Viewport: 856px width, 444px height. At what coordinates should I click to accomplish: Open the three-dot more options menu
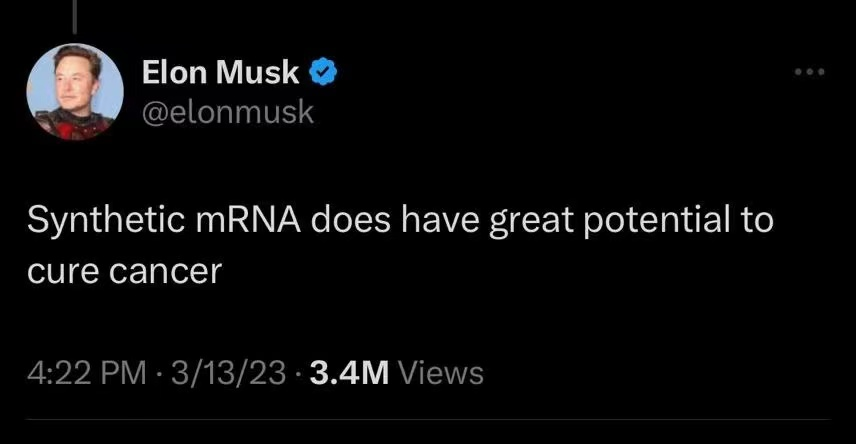click(x=808, y=73)
